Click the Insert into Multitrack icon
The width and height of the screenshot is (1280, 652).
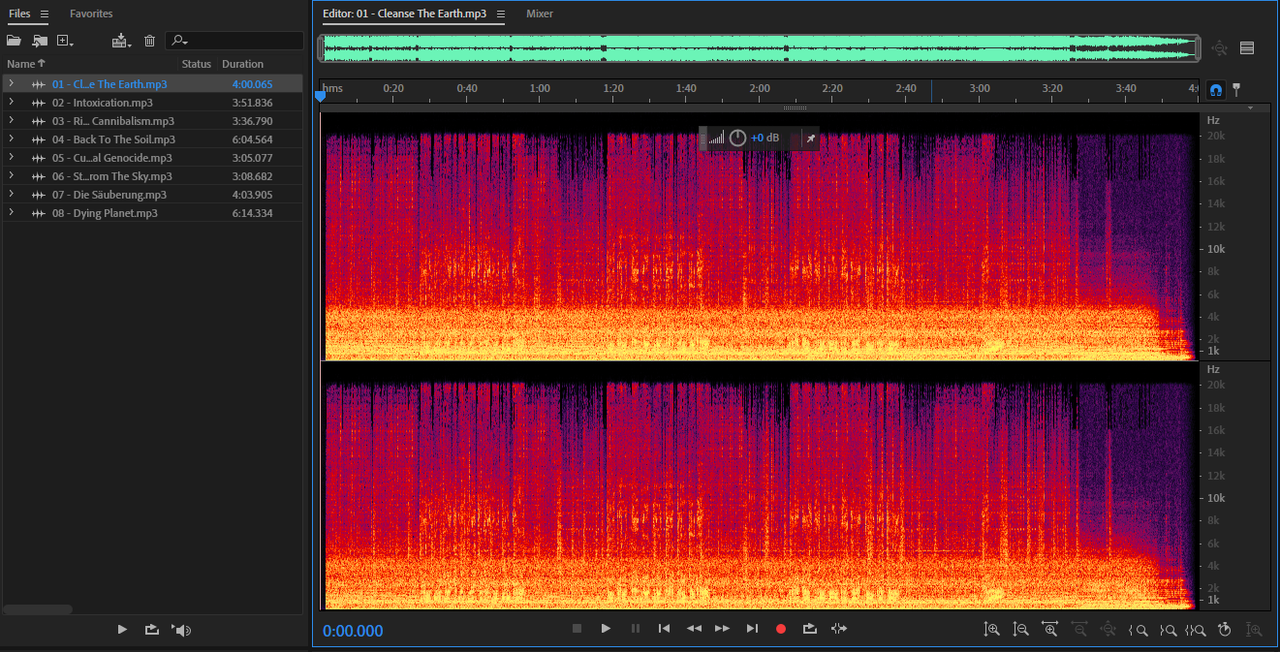click(x=121, y=41)
